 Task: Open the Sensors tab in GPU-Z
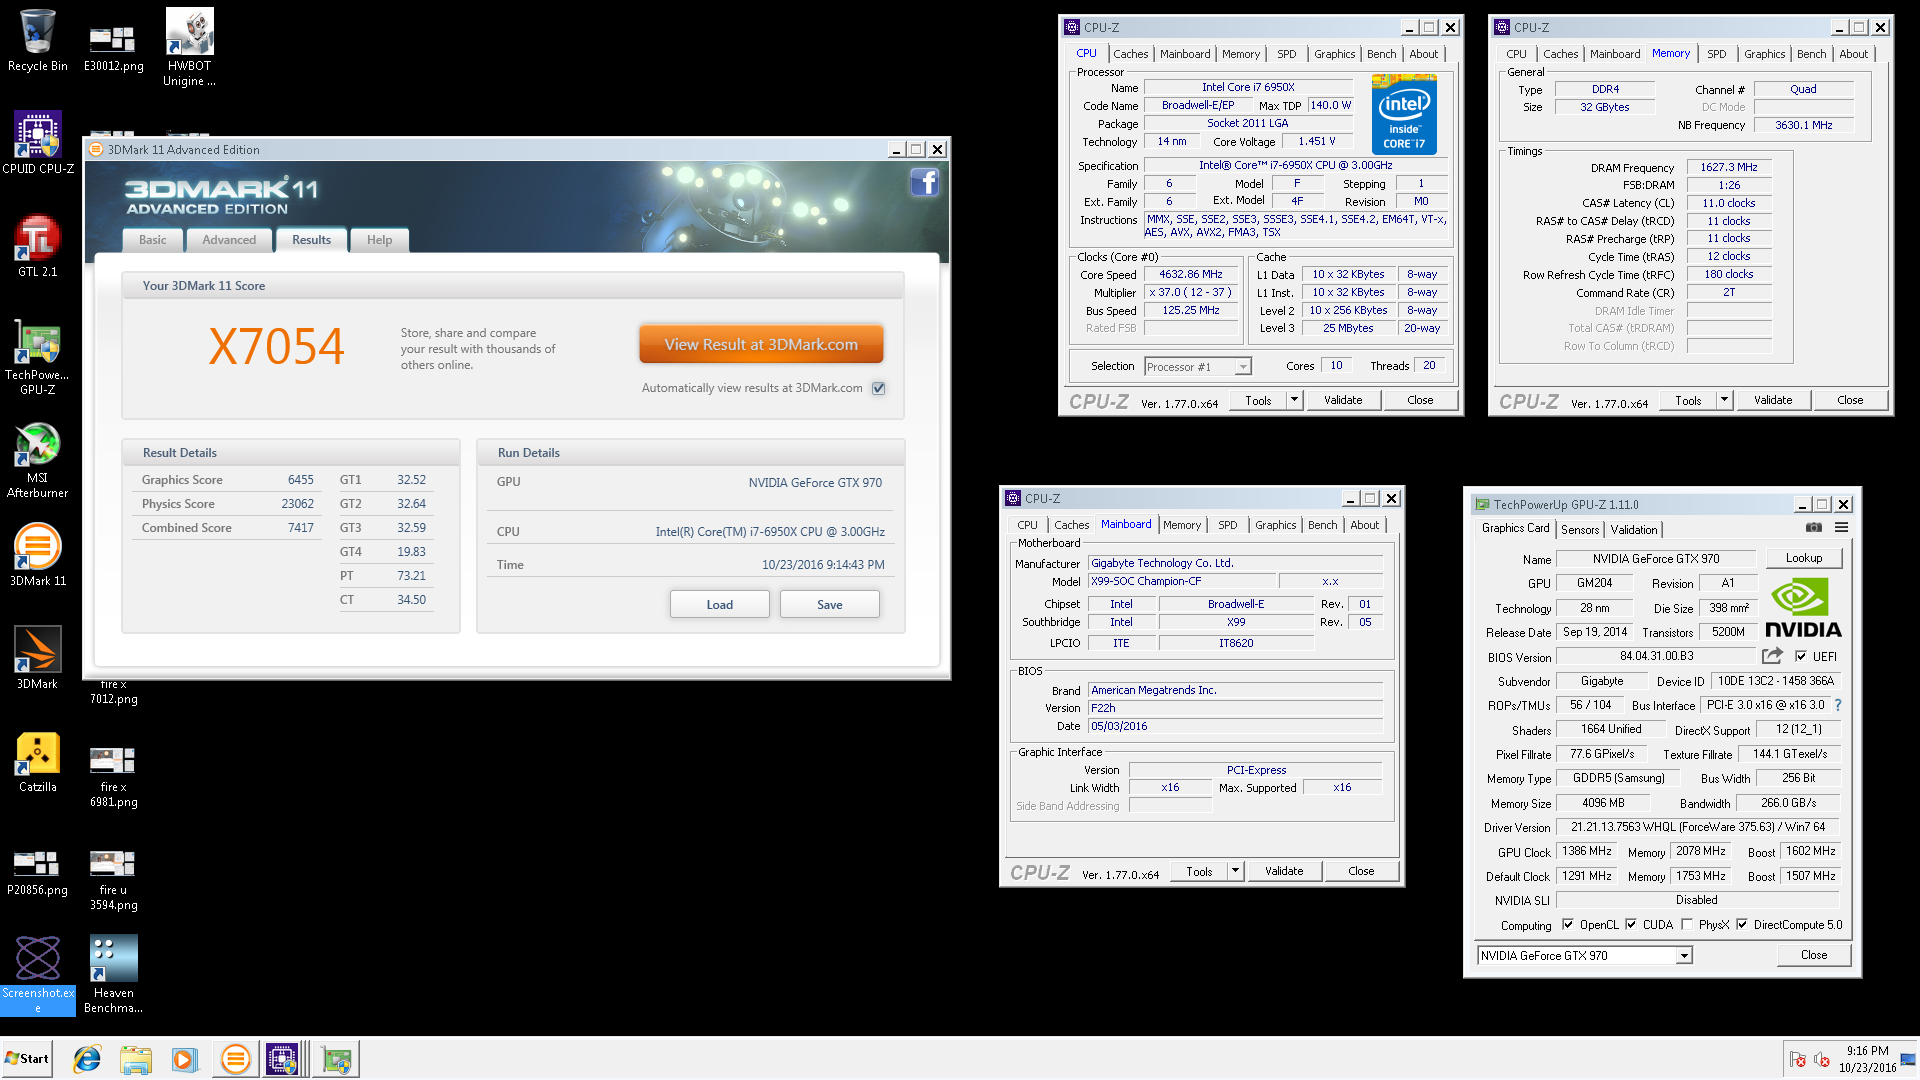1580,530
